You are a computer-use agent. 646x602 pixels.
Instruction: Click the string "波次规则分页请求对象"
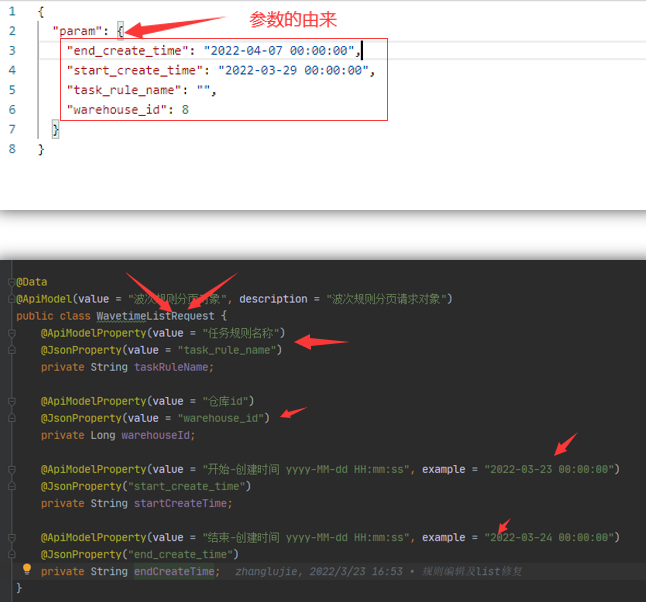[386, 299]
